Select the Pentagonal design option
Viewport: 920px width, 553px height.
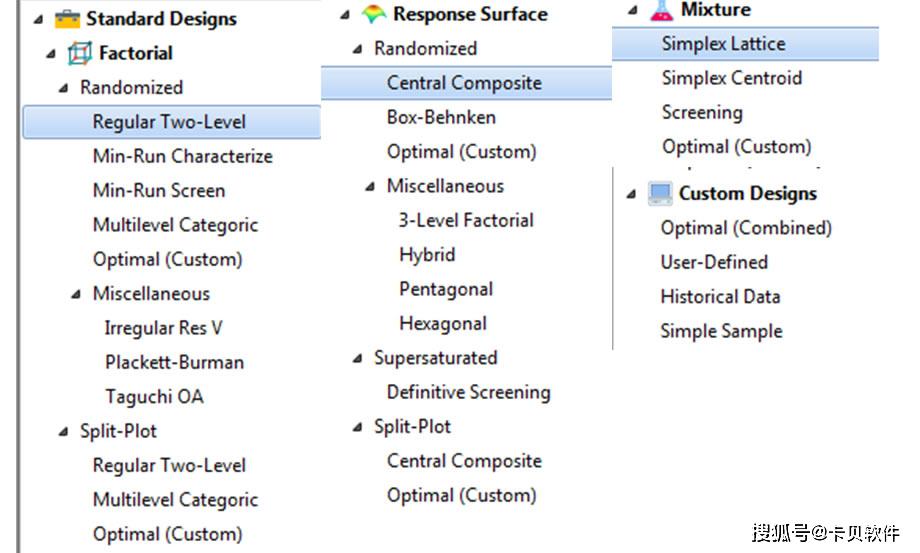click(x=444, y=289)
